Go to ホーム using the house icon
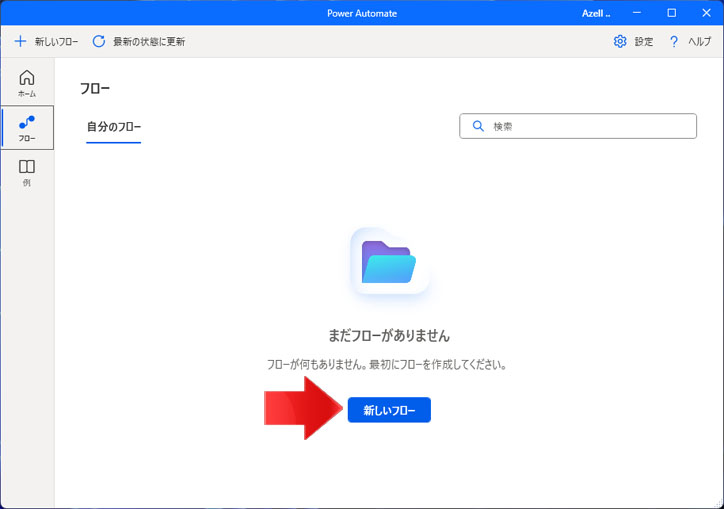 click(x=27, y=78)
